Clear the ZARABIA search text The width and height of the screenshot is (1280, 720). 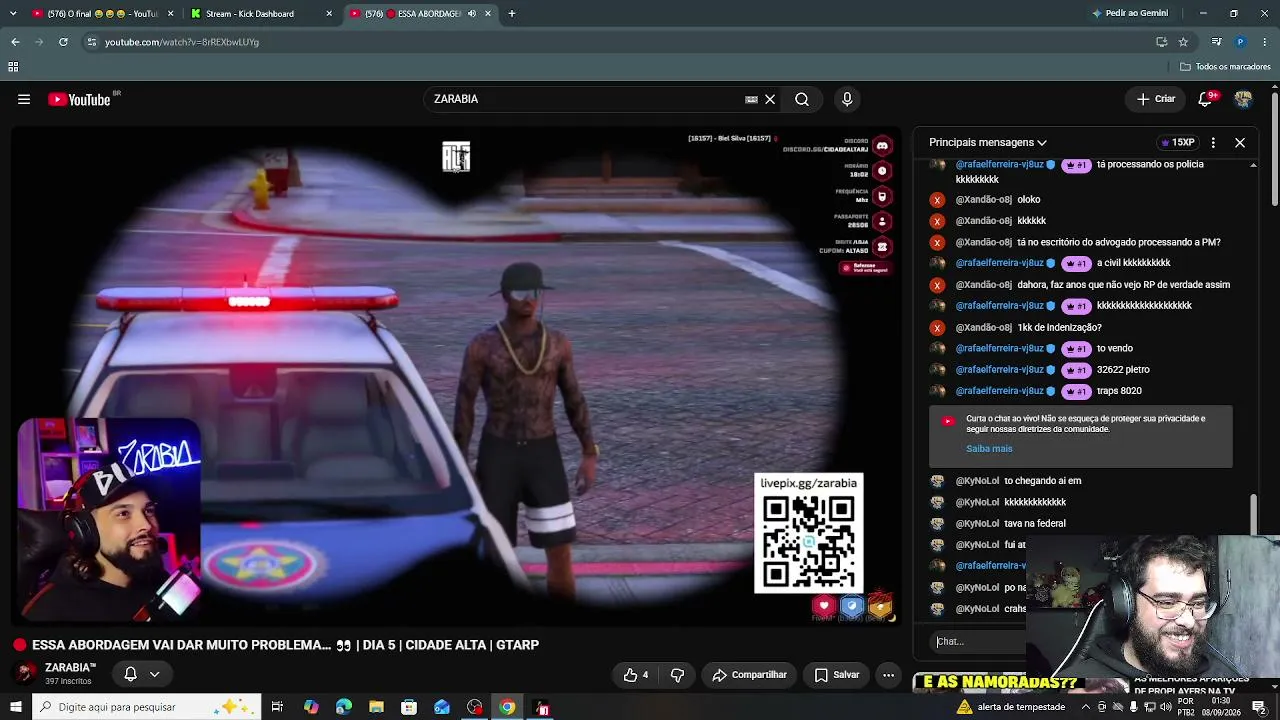(x=770, y=99)
